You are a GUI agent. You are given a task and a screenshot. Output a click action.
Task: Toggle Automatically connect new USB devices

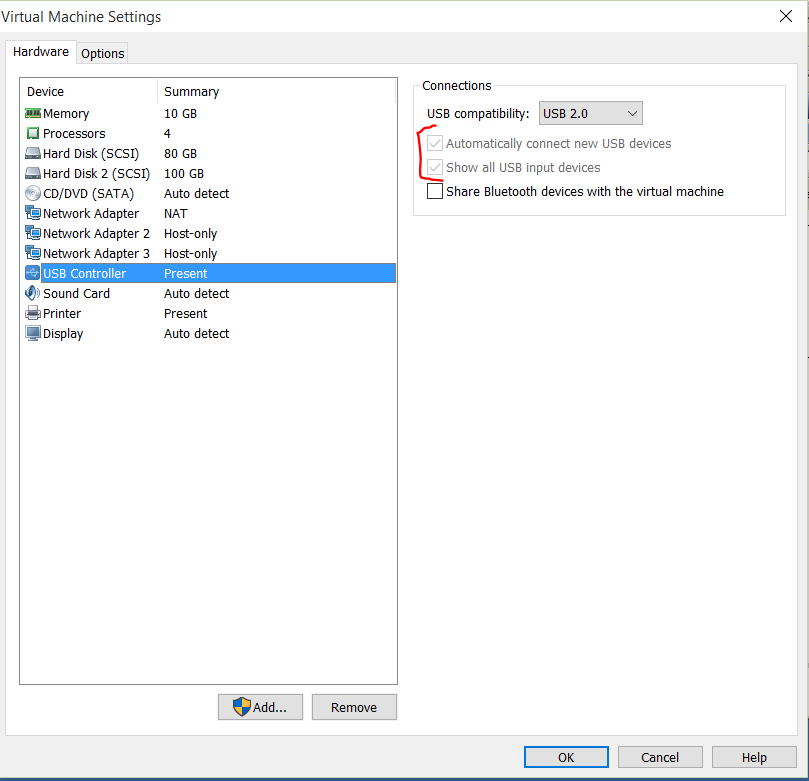435,143
